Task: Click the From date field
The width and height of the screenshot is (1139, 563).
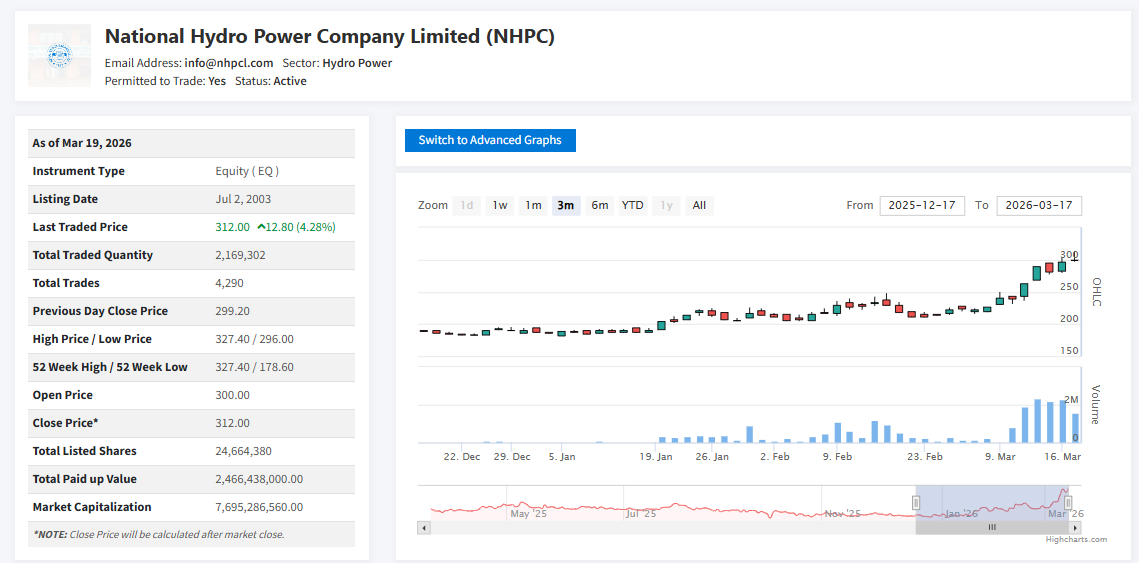Action: (922, 205)
